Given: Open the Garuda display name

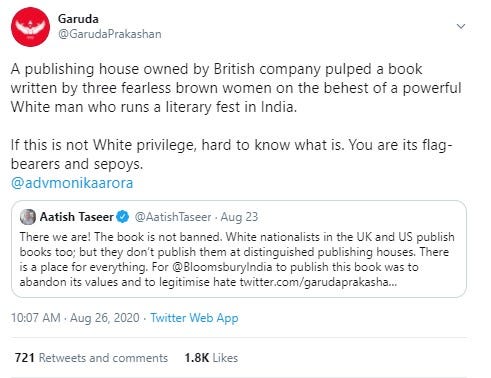Looking at the screenshot, I should pyautogui.click(x=78, y=19).
